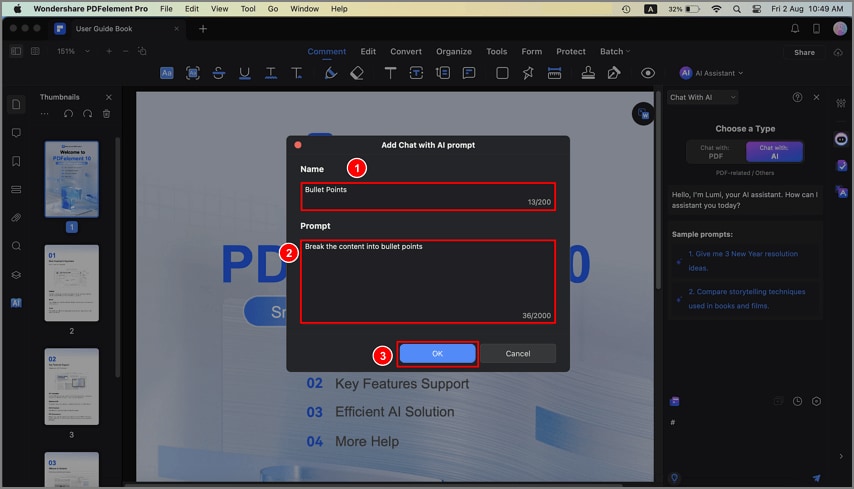
Task: Select the measure tool
Action: (554, 73)
